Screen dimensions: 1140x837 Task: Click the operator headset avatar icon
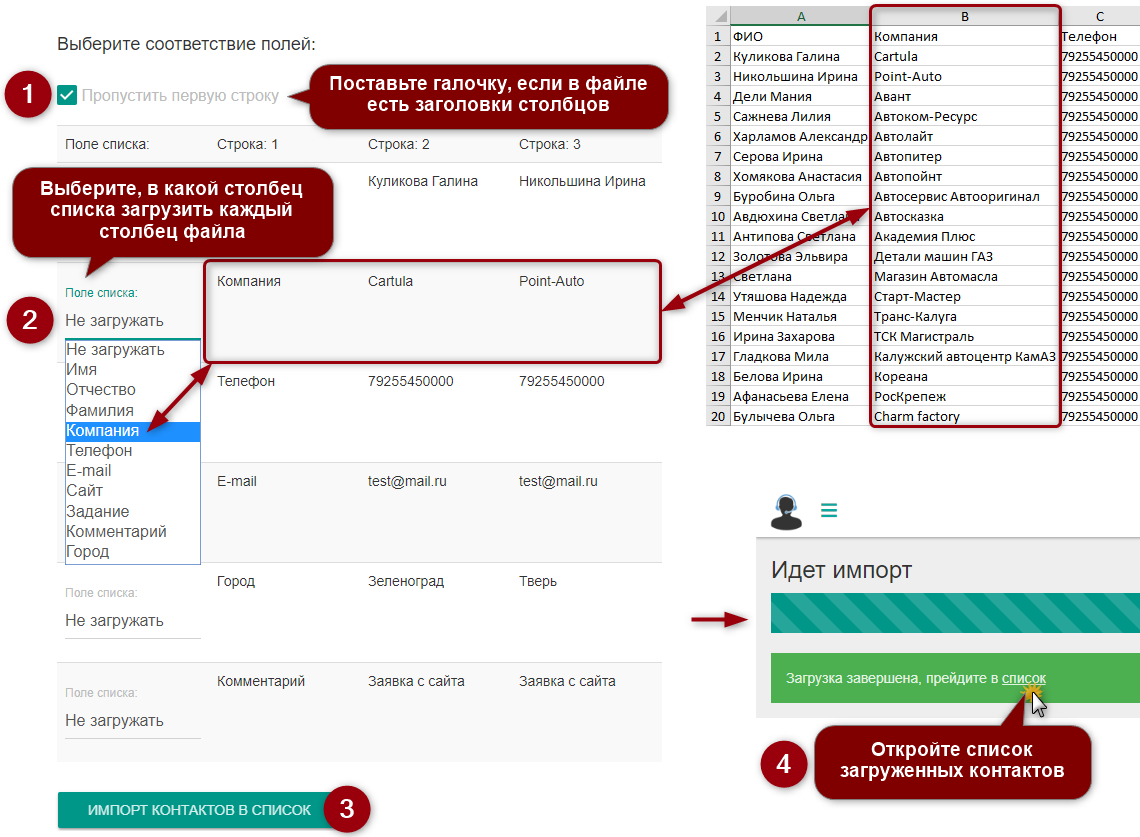click(787, 511)
